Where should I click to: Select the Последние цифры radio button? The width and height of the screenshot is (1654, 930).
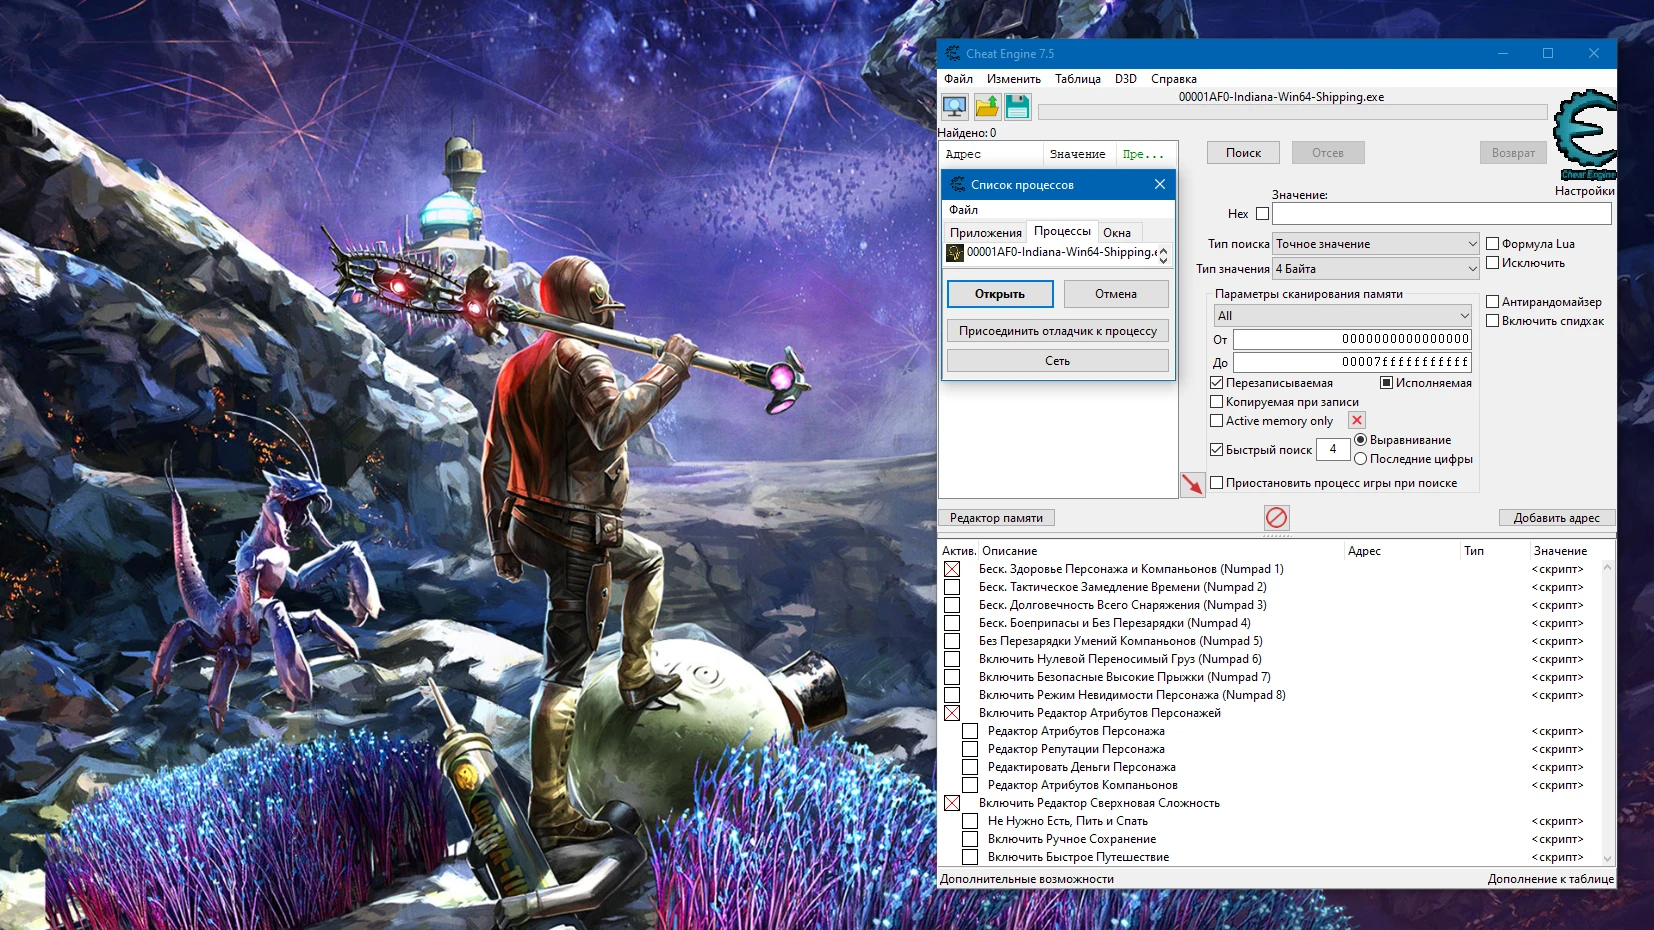coord(1361,458)
